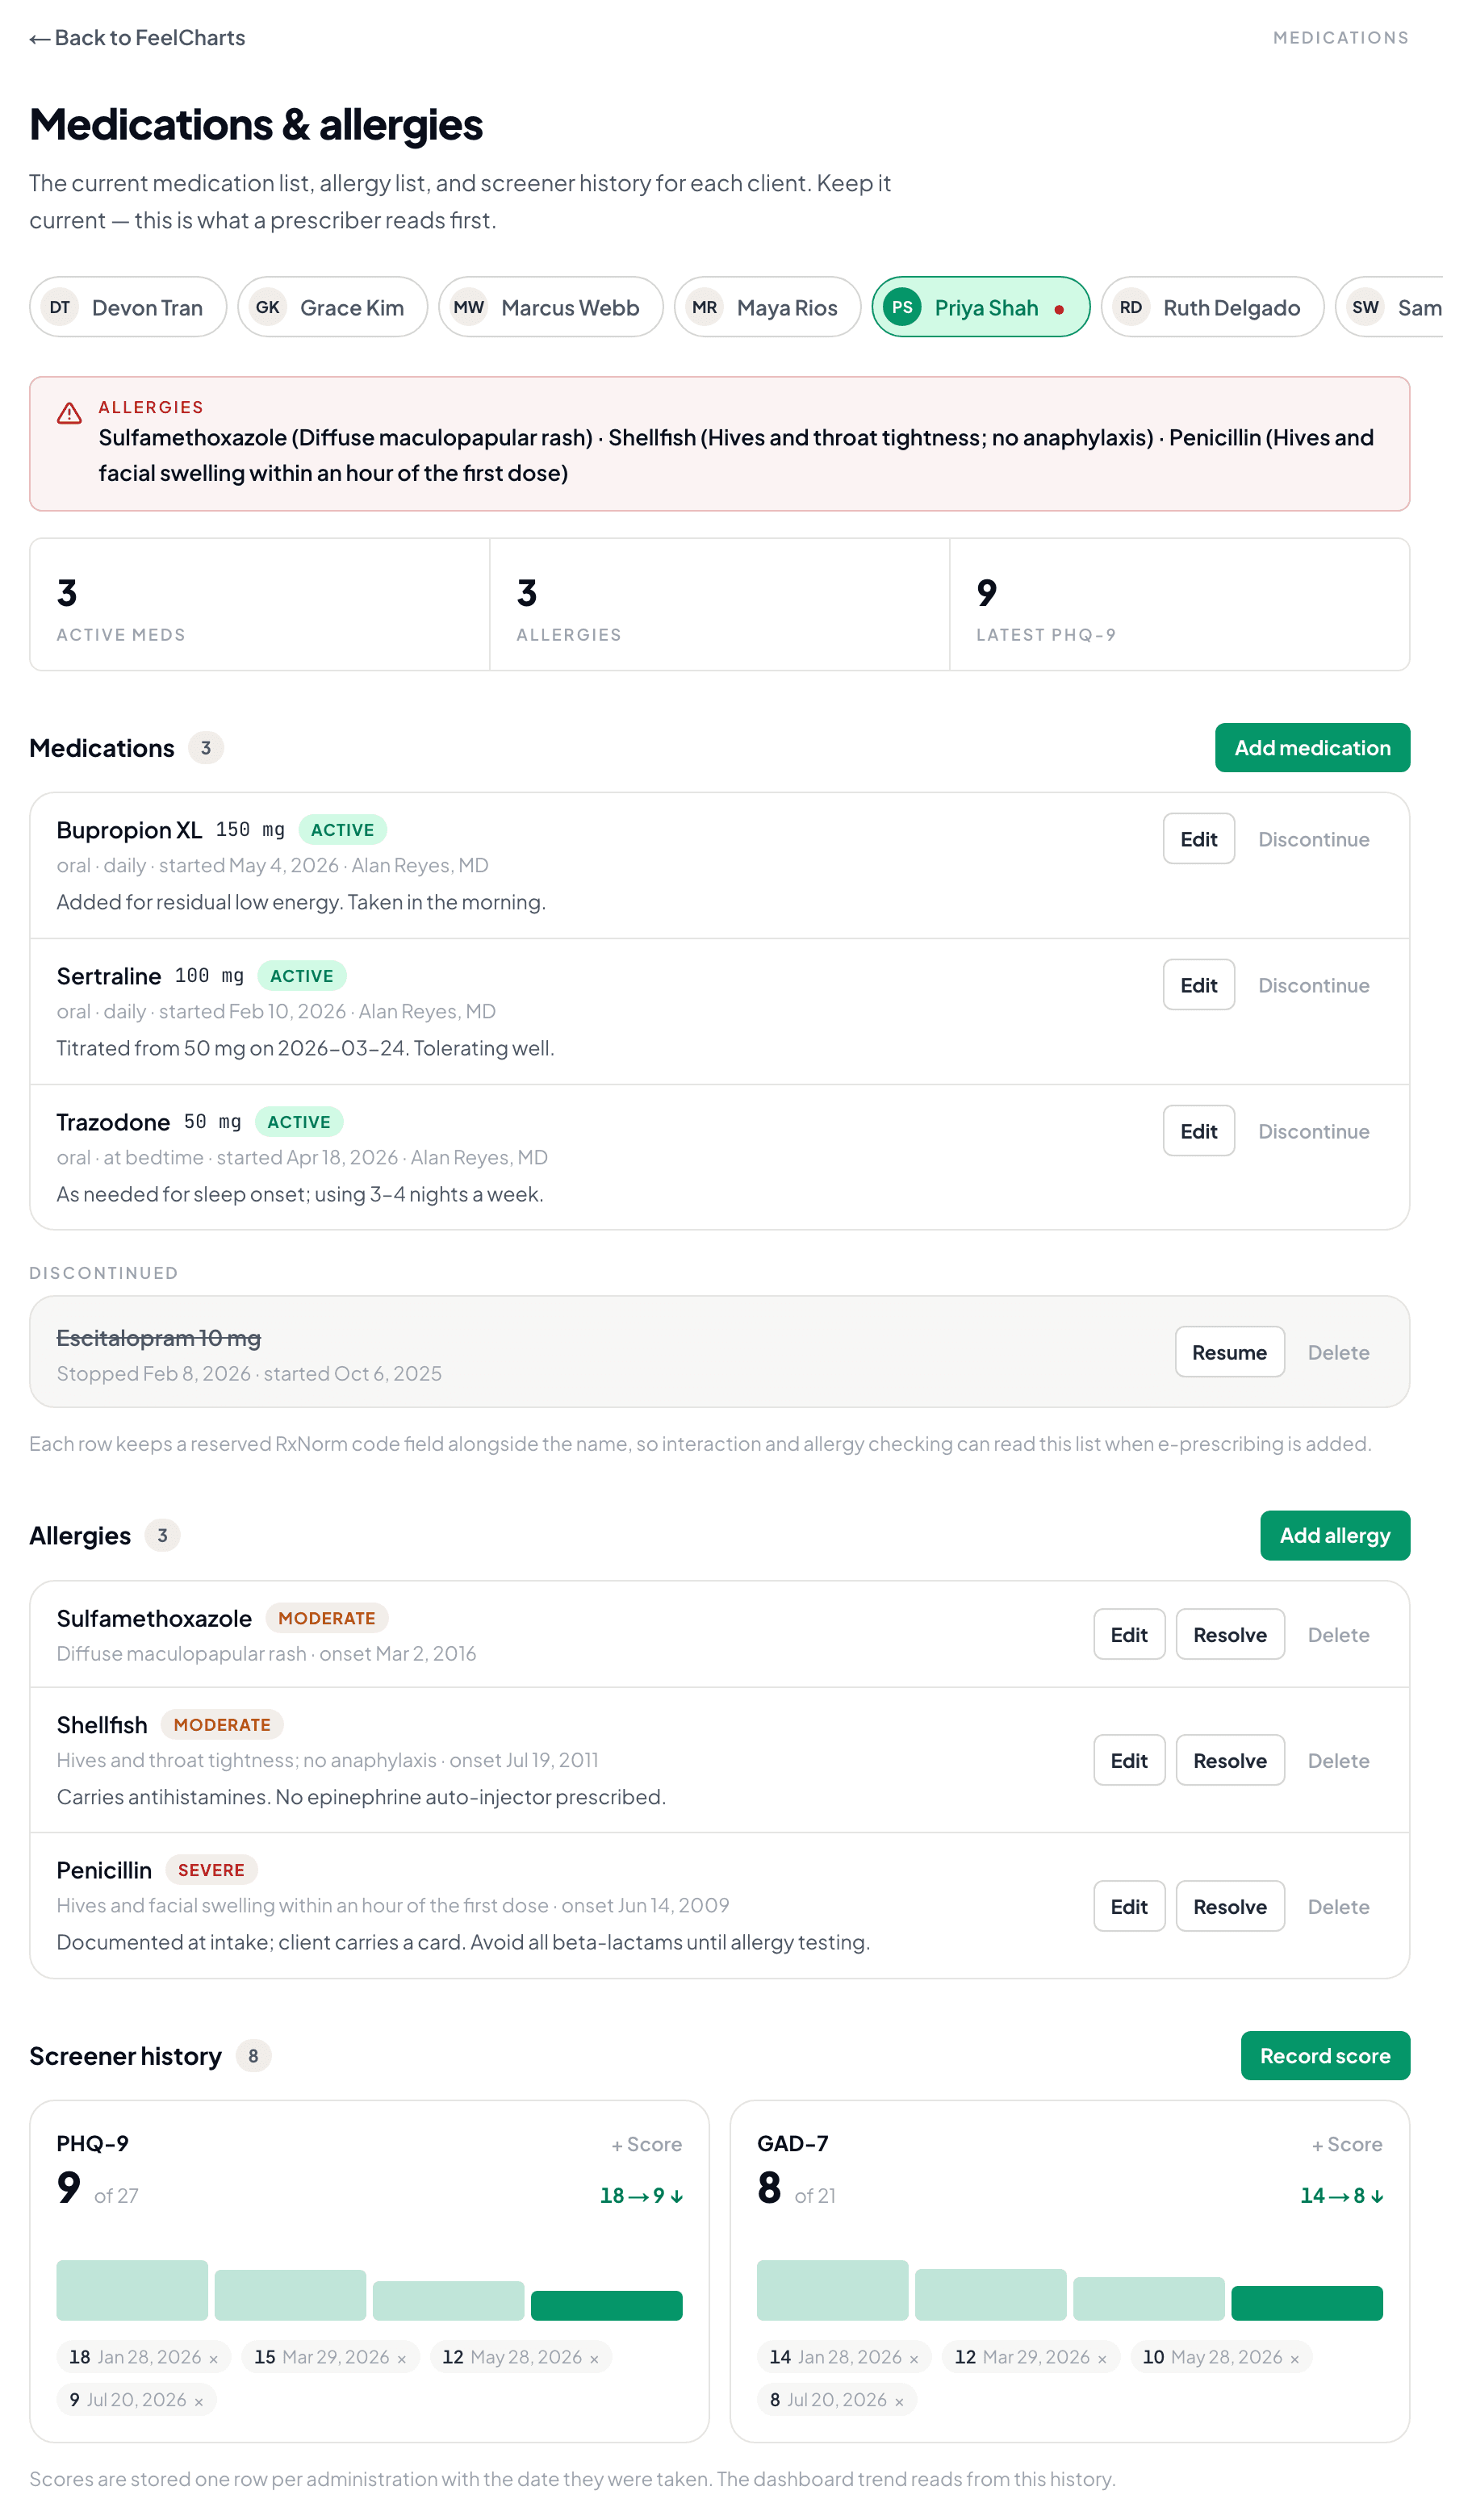Discontinue Bupropion XL

tap(1313, 839)
